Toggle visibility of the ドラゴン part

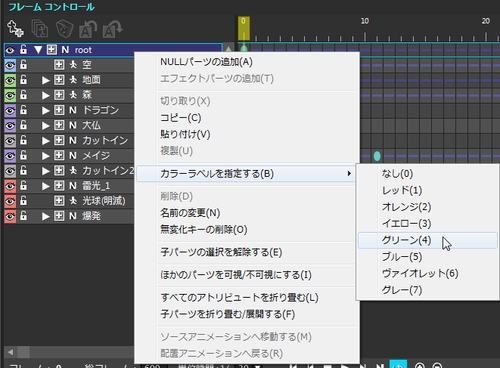click(10, 110)
